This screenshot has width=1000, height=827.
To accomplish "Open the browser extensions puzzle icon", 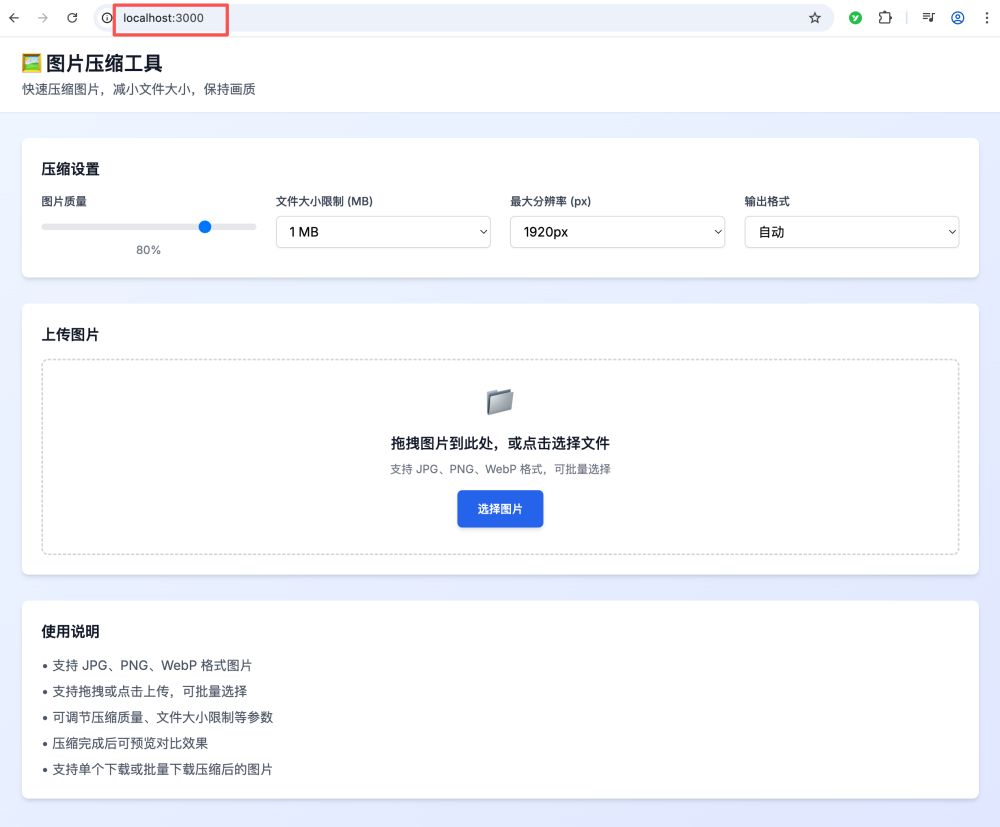I will click(885, 17).
